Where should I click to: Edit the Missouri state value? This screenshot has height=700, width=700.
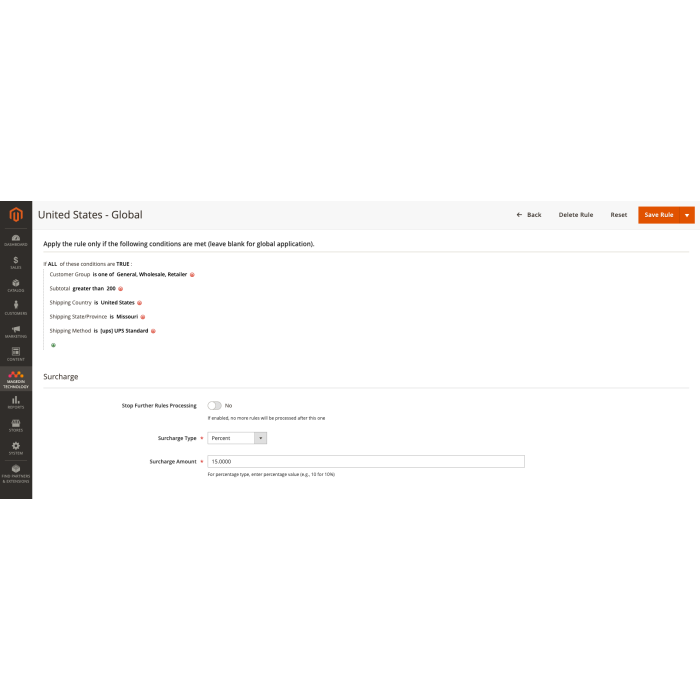(127, 317)
